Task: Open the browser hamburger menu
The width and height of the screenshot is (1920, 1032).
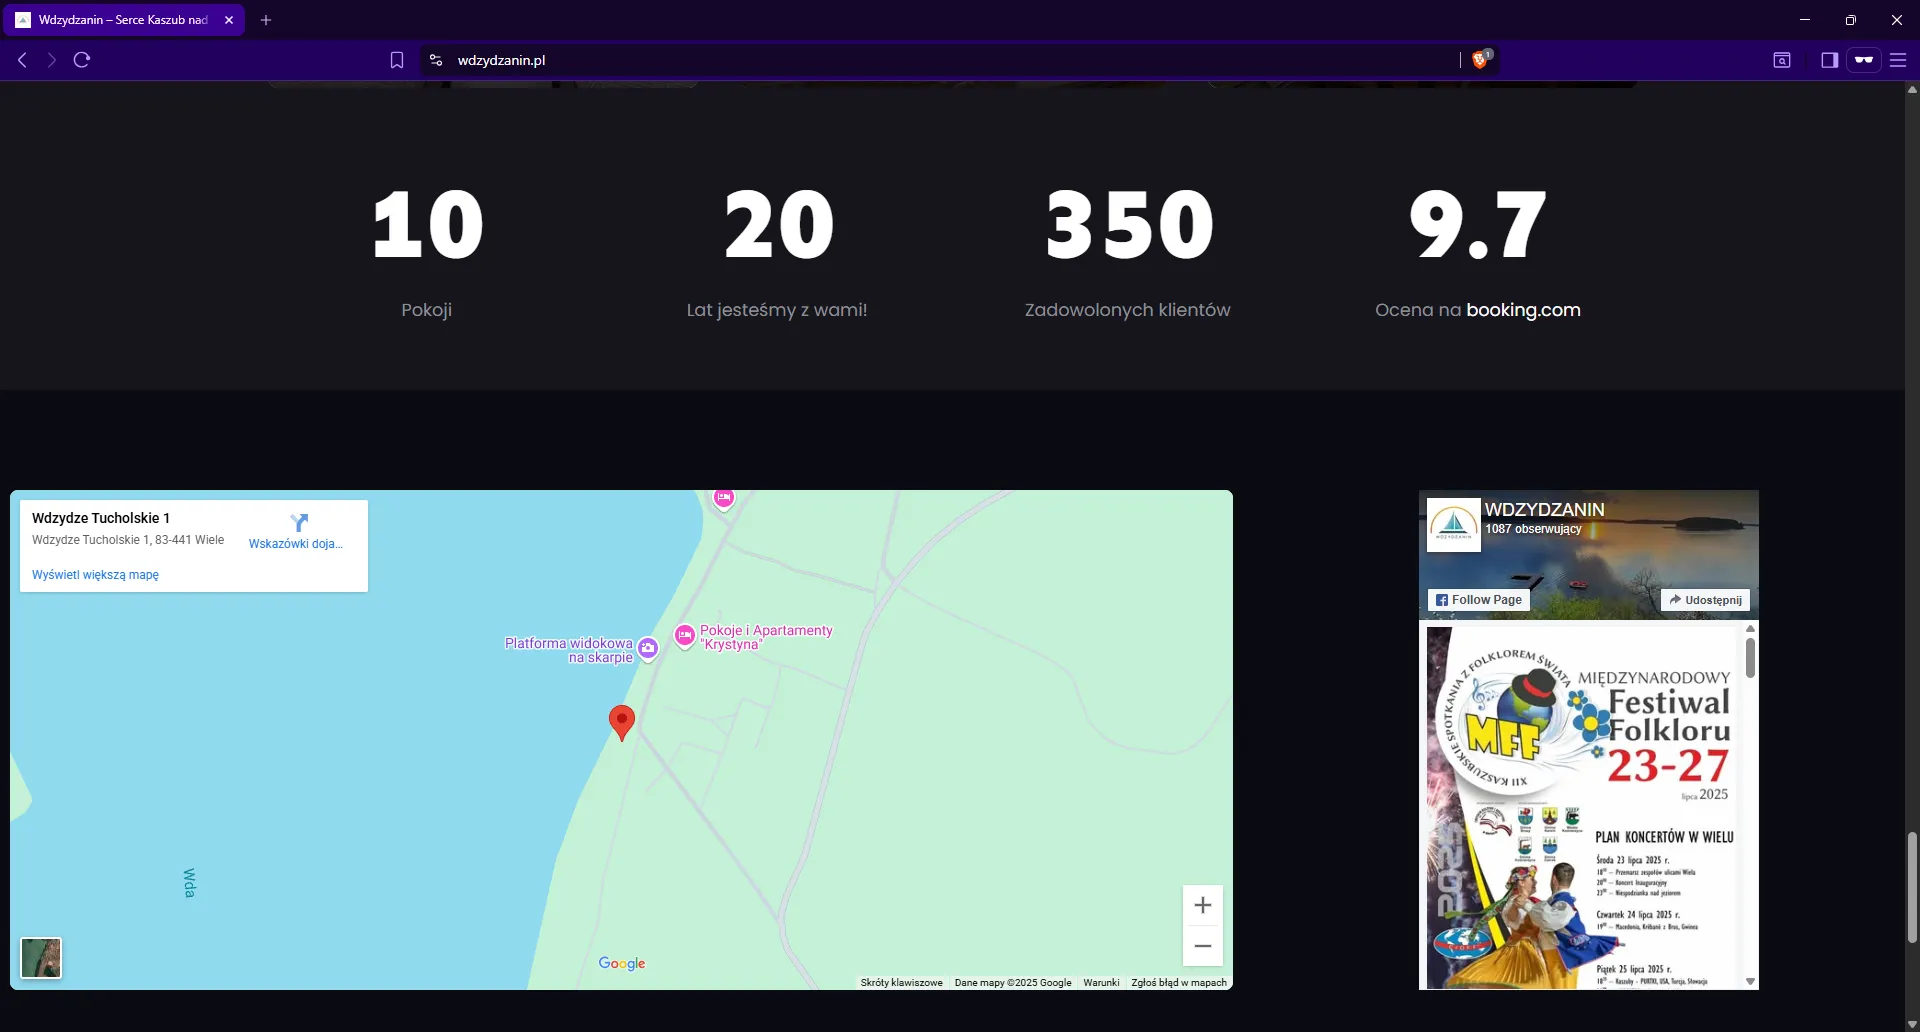Action: (x=1898, y=60)
